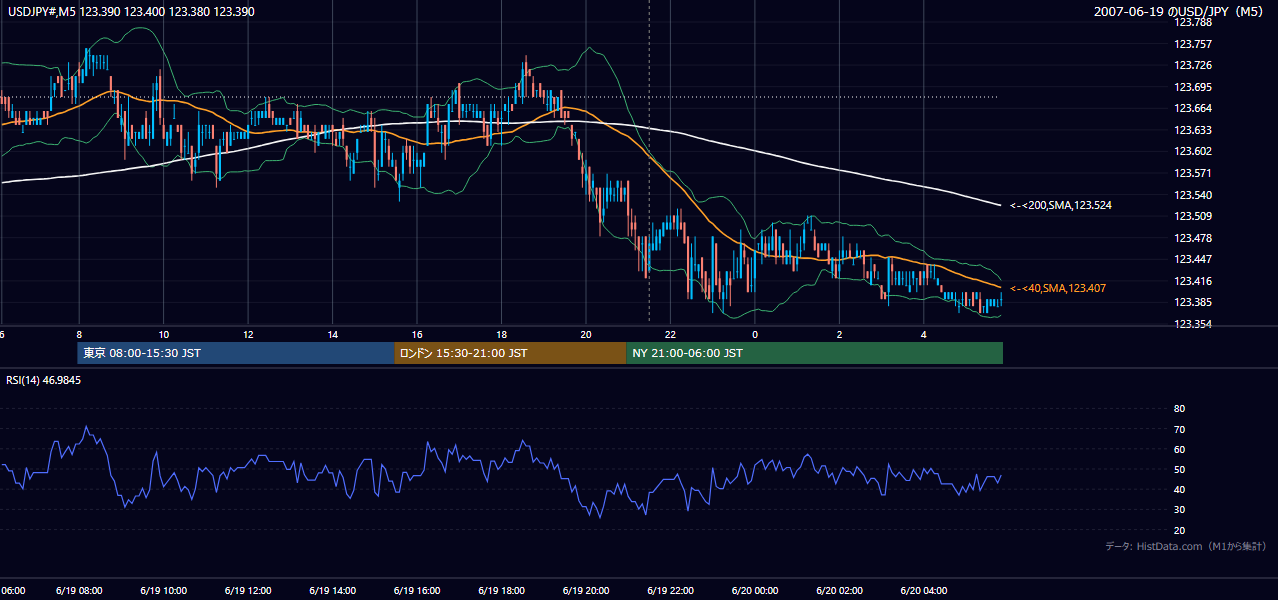Click the 6/20 02:00 time axis label
Image resolution: width=1278 pixels, height=600 pixels.
tap(840, 591)
